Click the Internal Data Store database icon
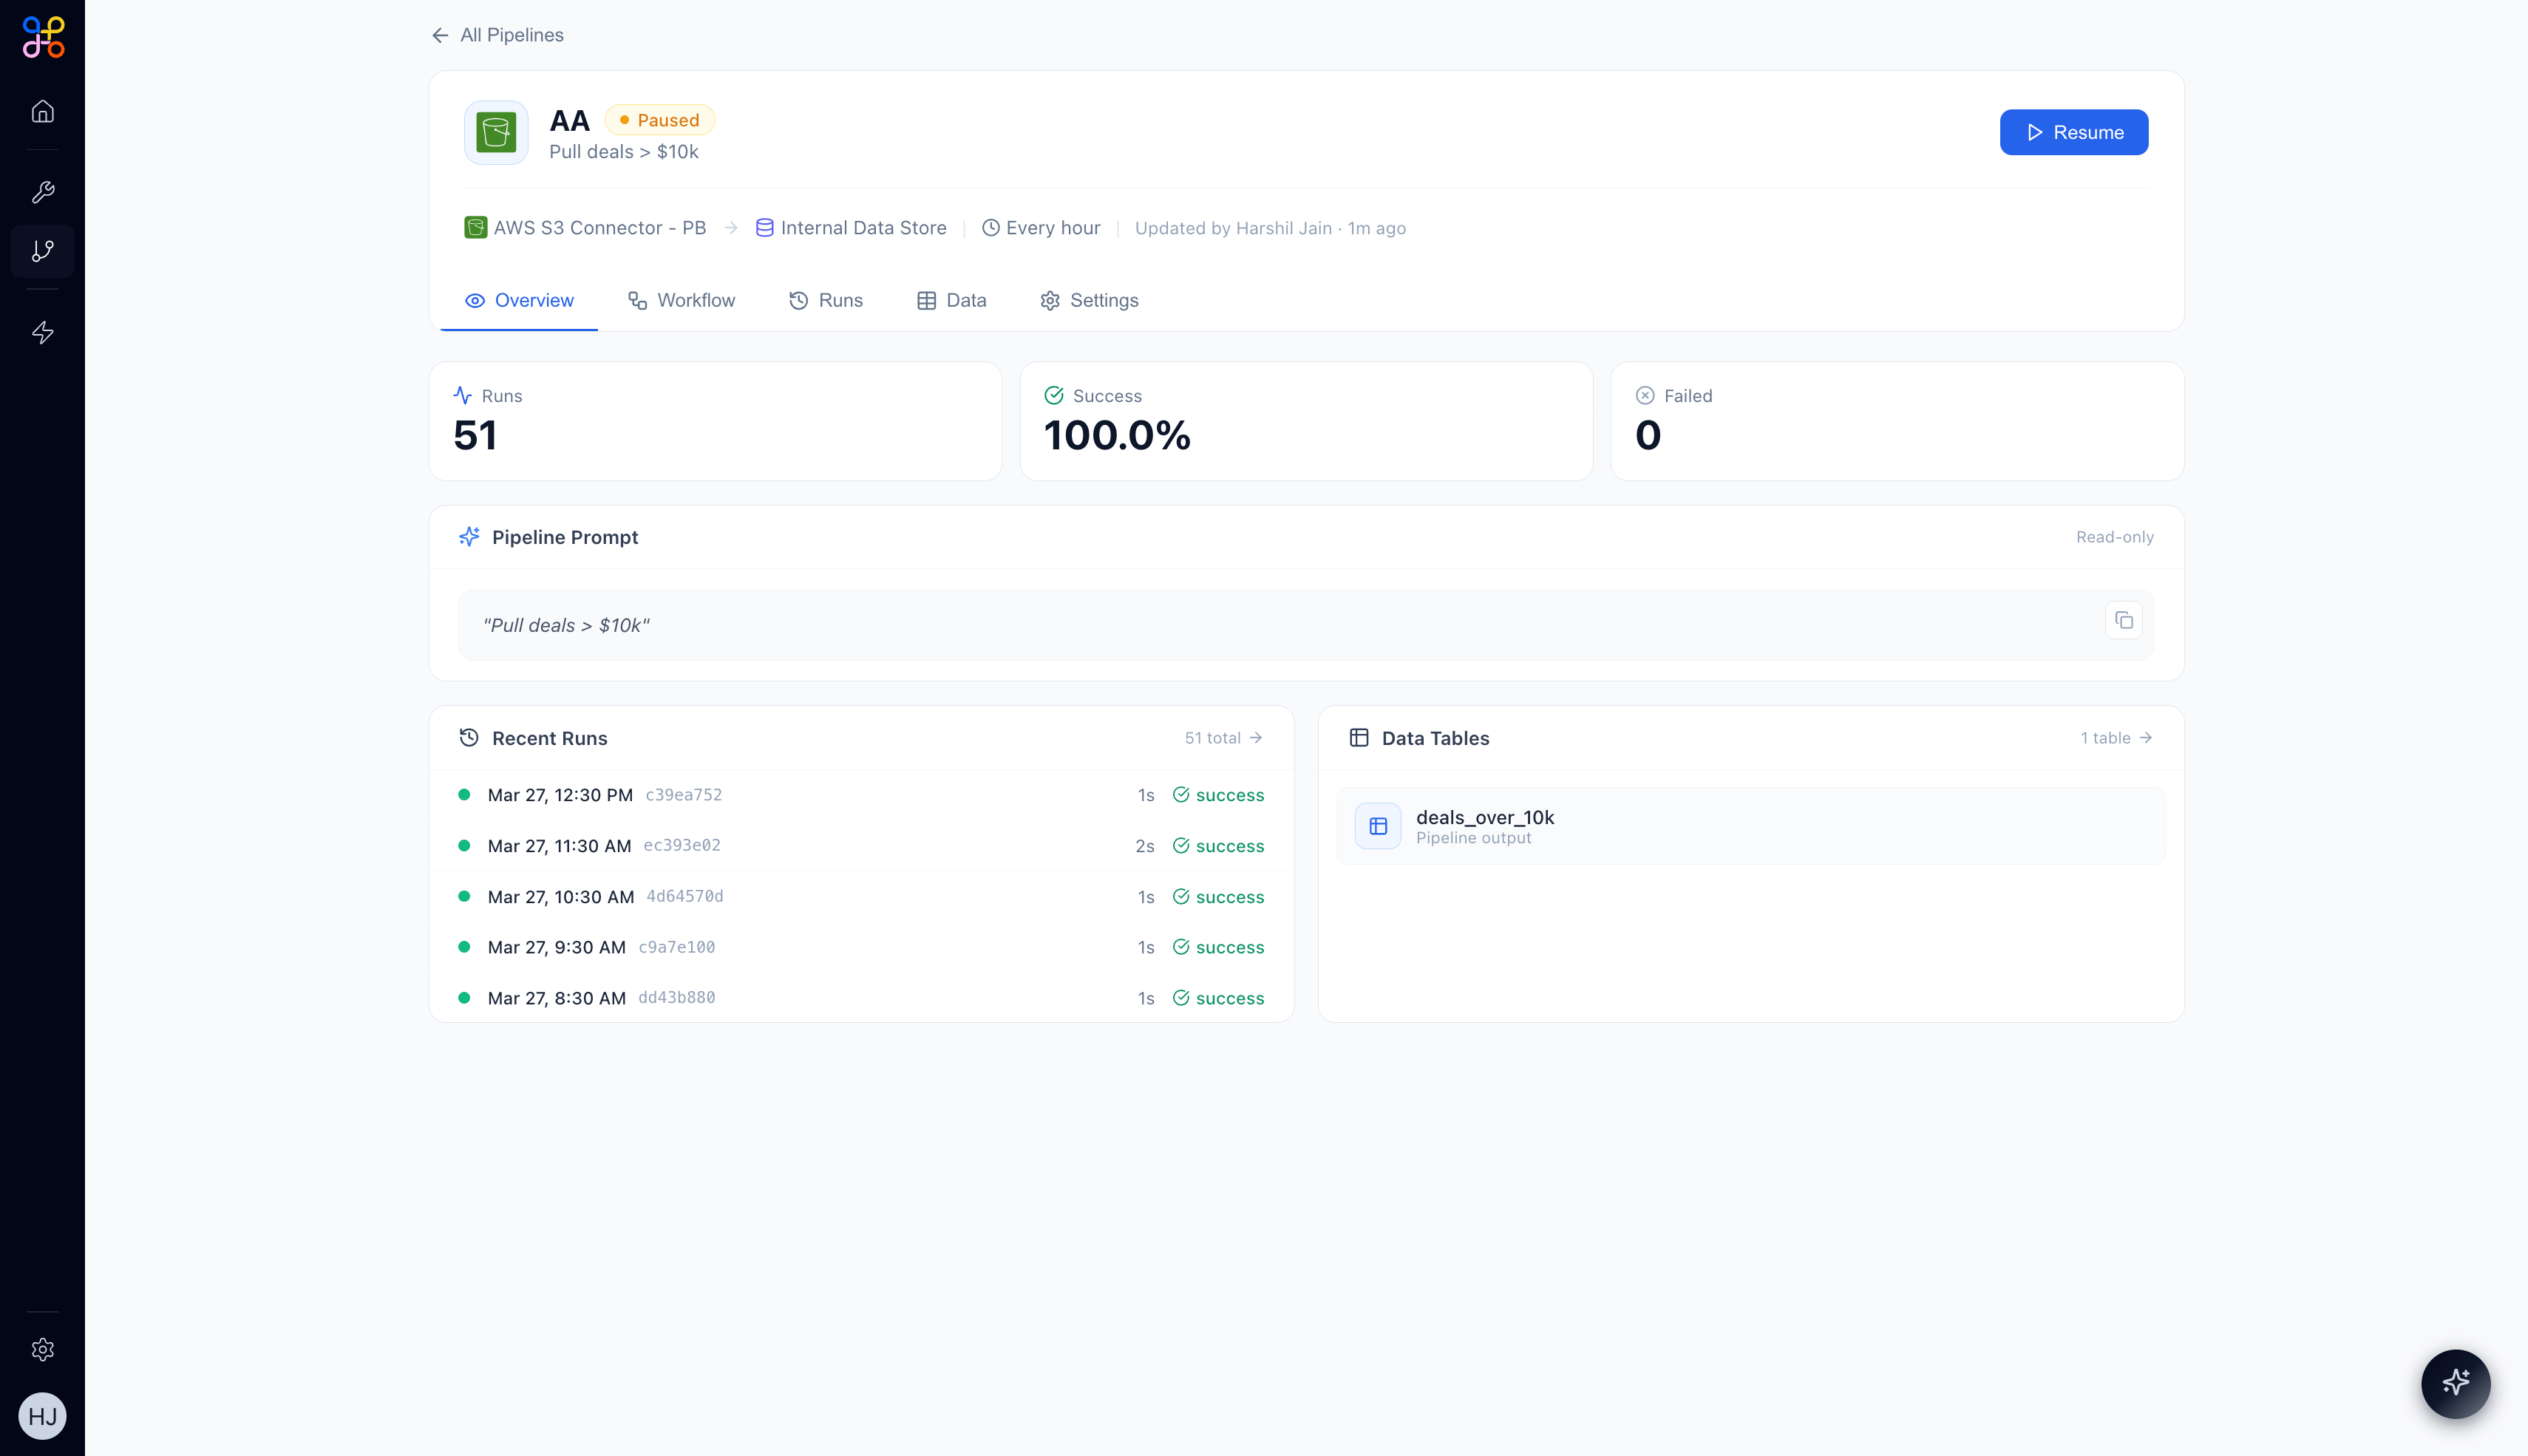 click(764, 228)
